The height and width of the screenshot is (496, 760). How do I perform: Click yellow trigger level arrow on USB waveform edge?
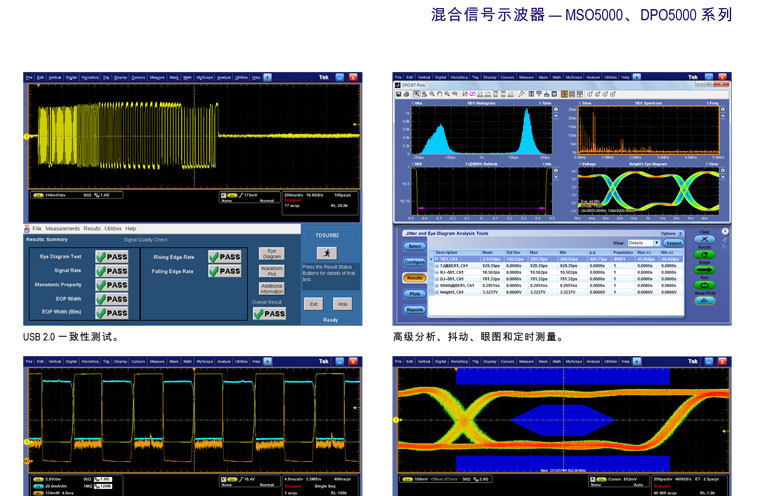pyautogui.click(x=356, y=125)
